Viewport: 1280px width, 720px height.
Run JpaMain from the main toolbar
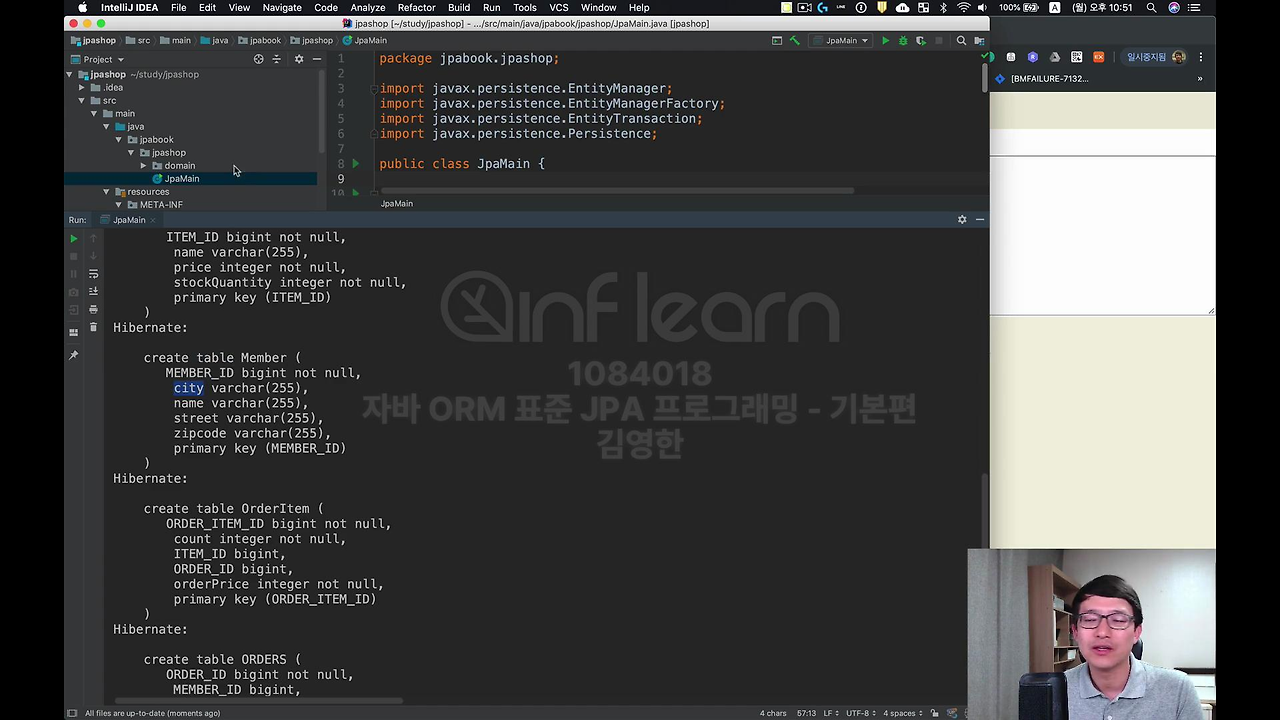click(885, 41)
